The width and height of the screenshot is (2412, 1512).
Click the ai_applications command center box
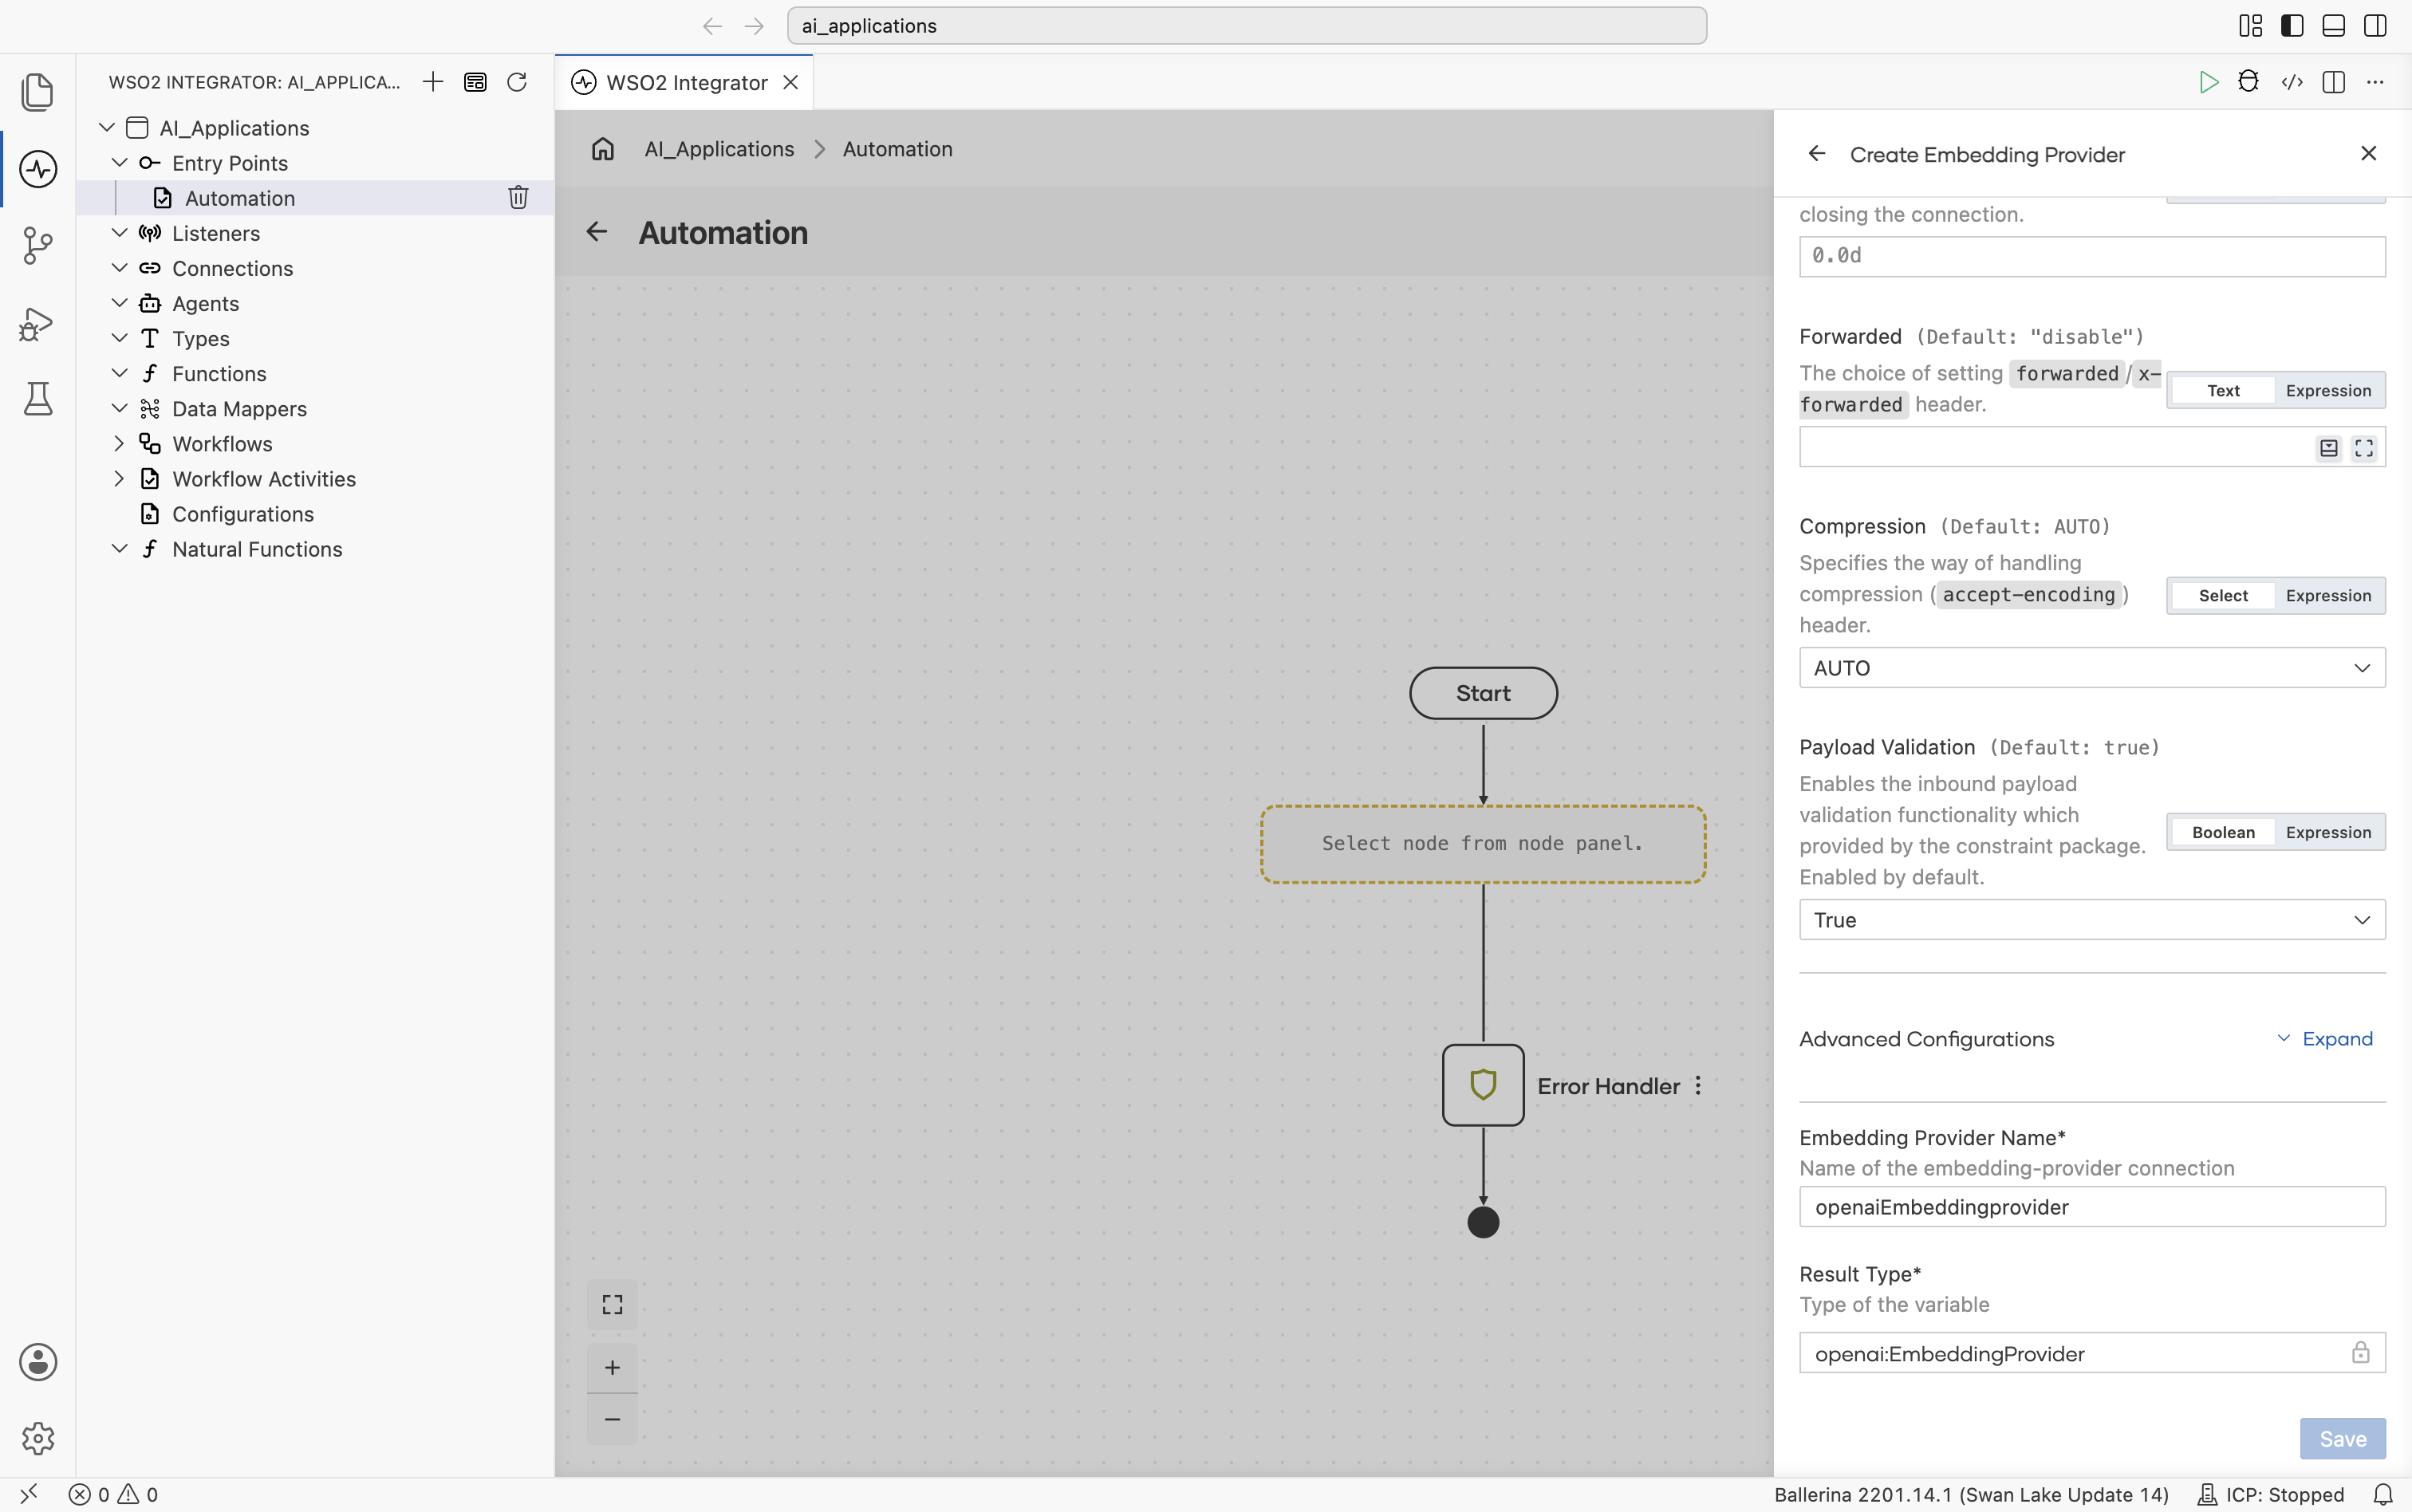tap(1246, 26)
